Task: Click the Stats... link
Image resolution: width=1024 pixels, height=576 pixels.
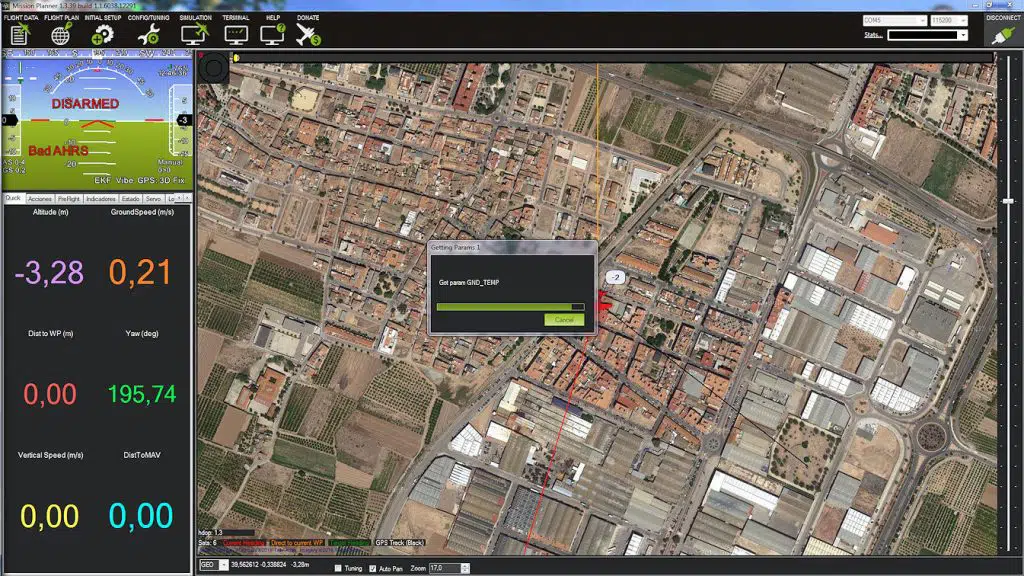Action: 873,35
